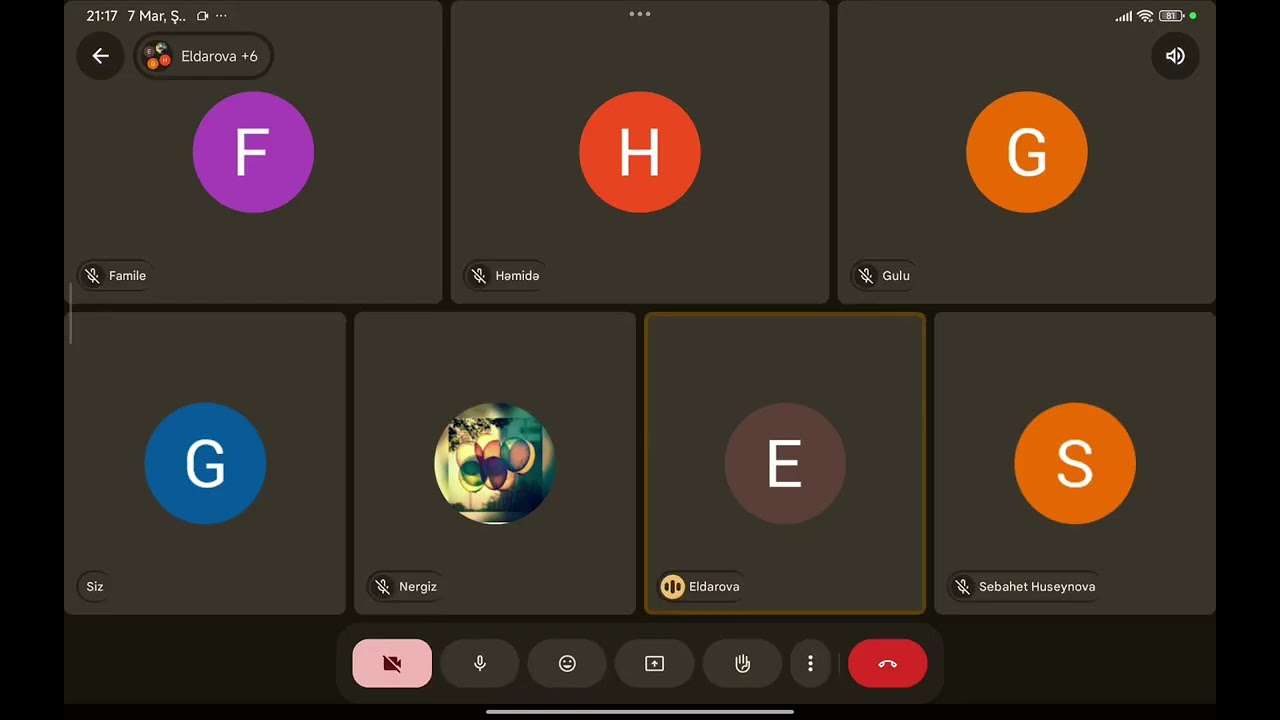Image resolution: width=1280 pixels, height=720 pixels.
Task: Open the emoji reactions button
Action: click(x=567, y=663)
